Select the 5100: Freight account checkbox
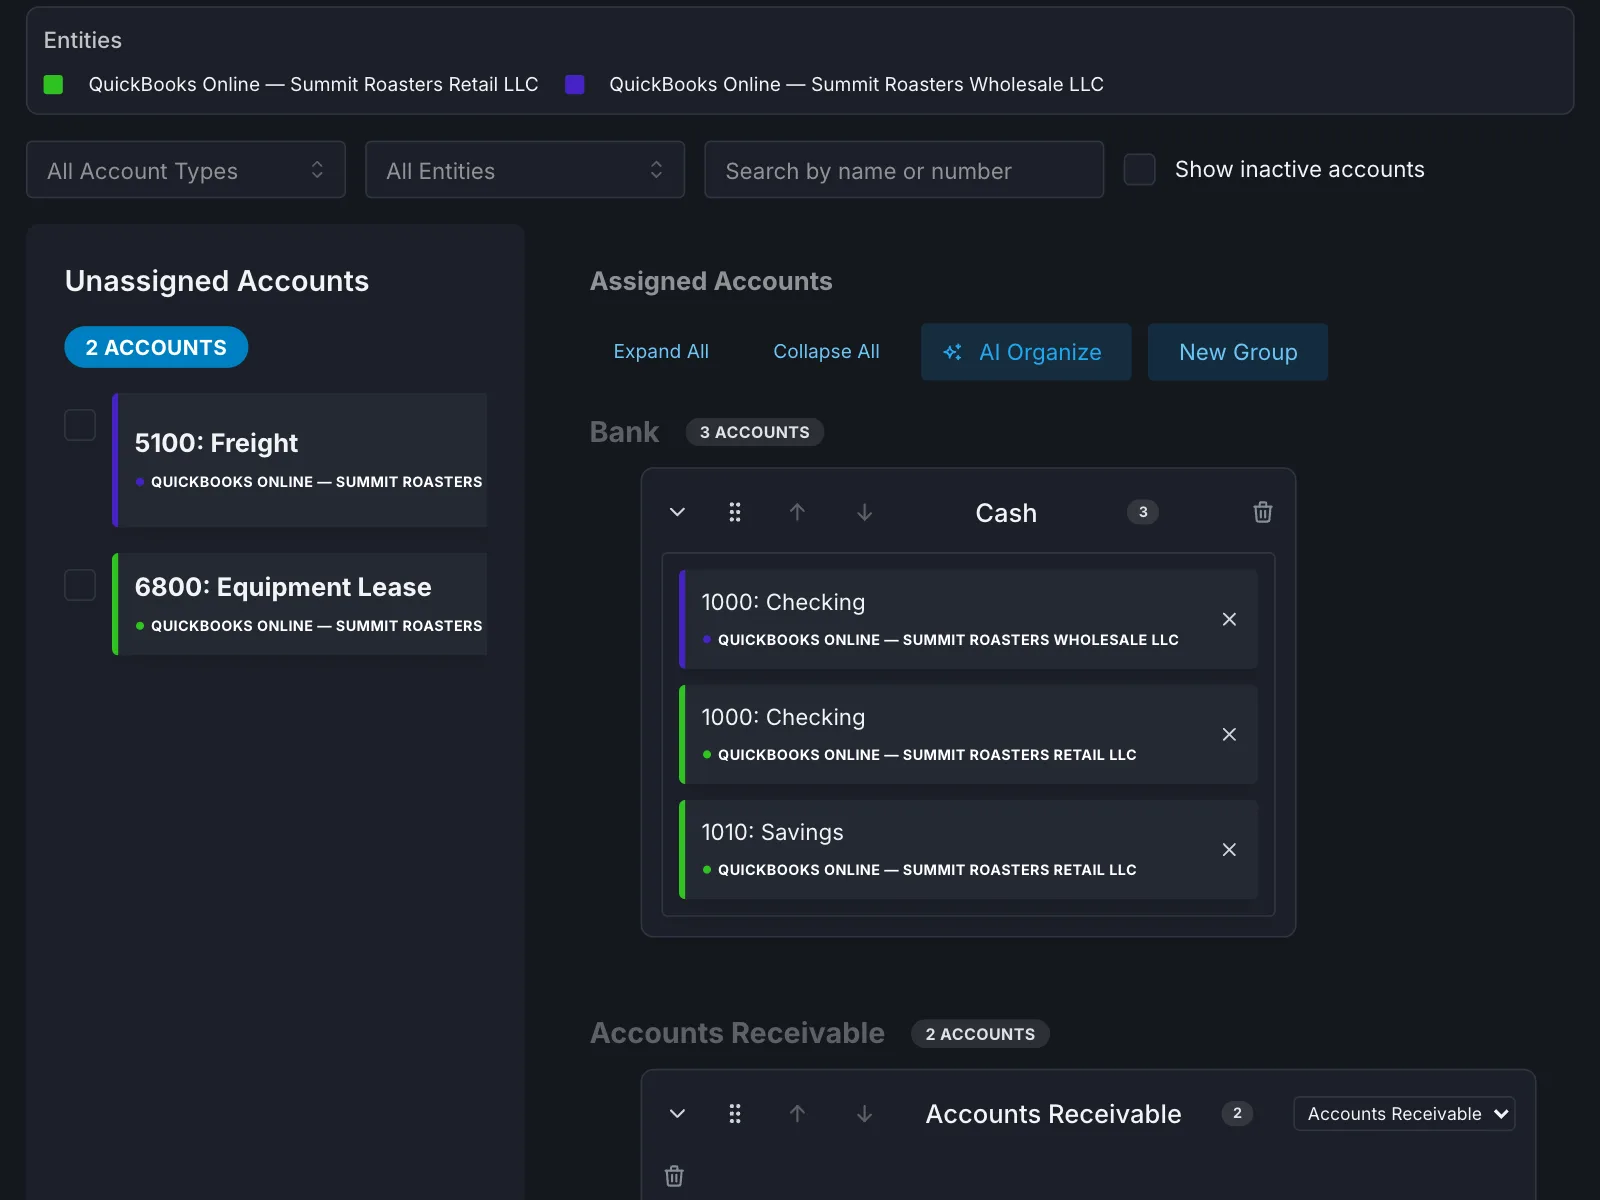Viewport: 1600px width, 1200px height. [x=80, y=425]
